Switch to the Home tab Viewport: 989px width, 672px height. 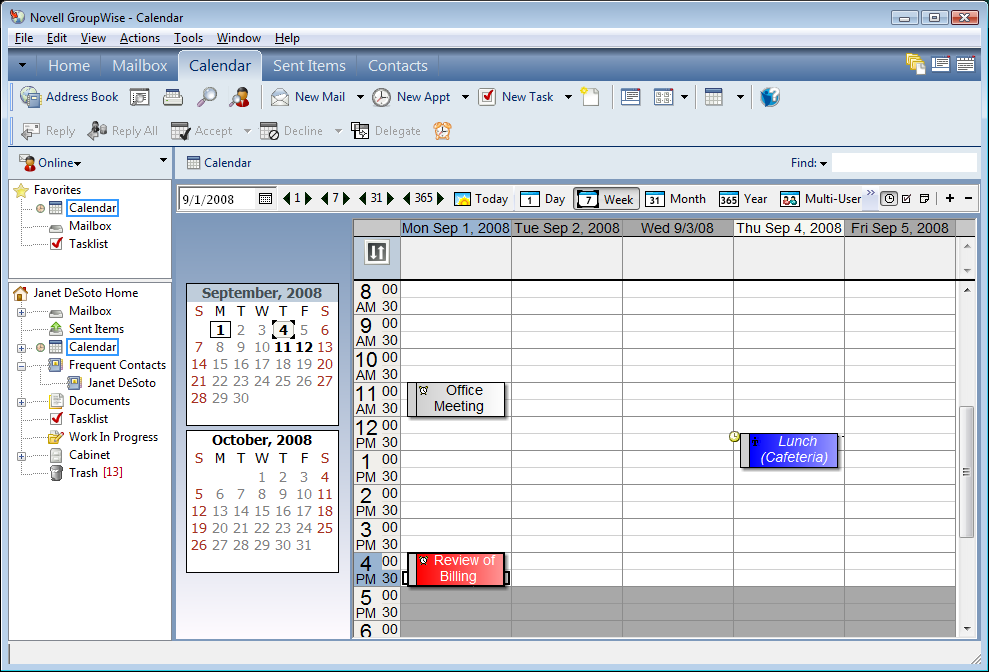[x=69, y=66]
